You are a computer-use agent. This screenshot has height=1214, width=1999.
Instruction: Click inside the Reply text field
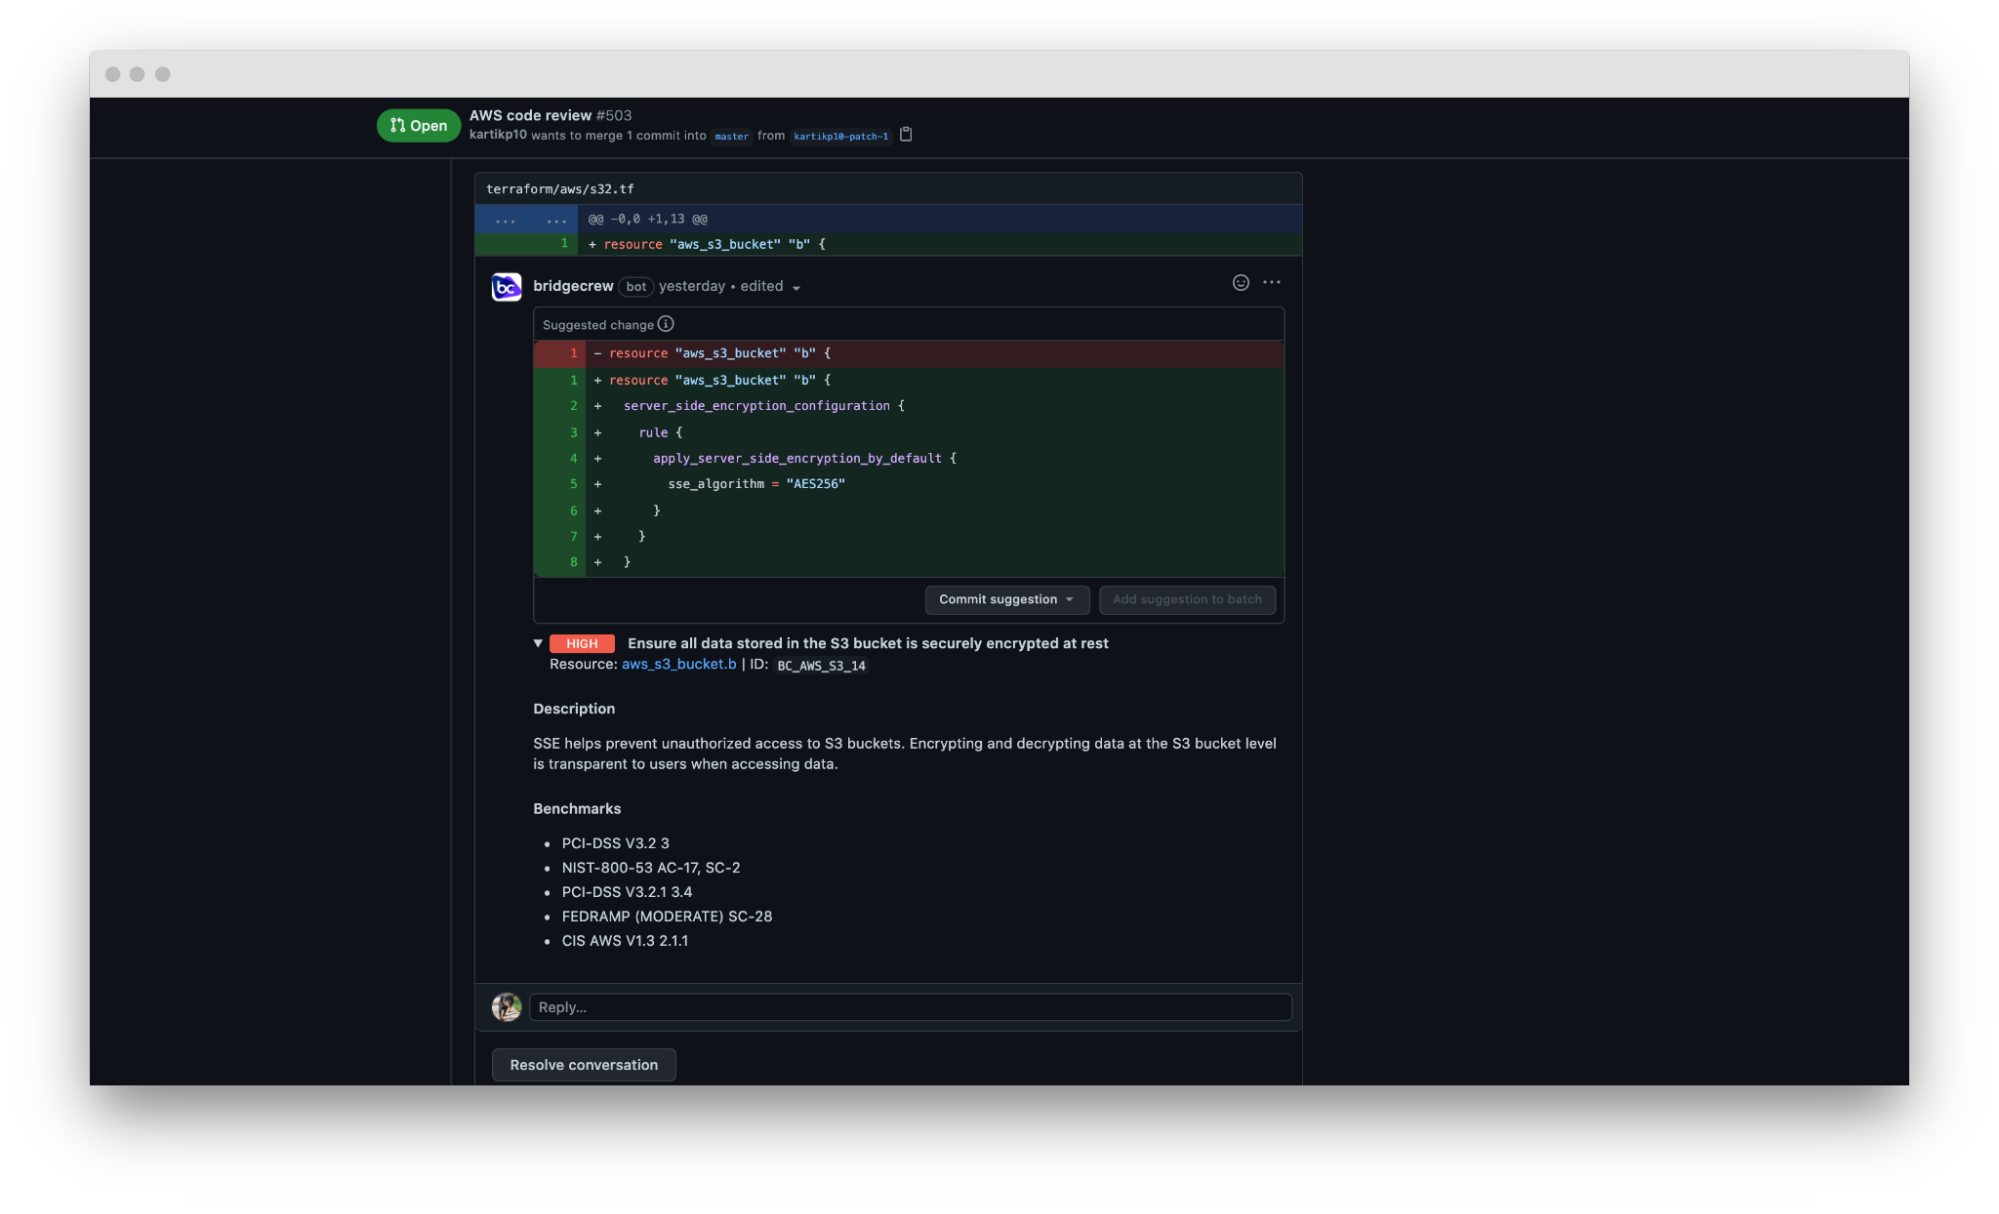910,1007
